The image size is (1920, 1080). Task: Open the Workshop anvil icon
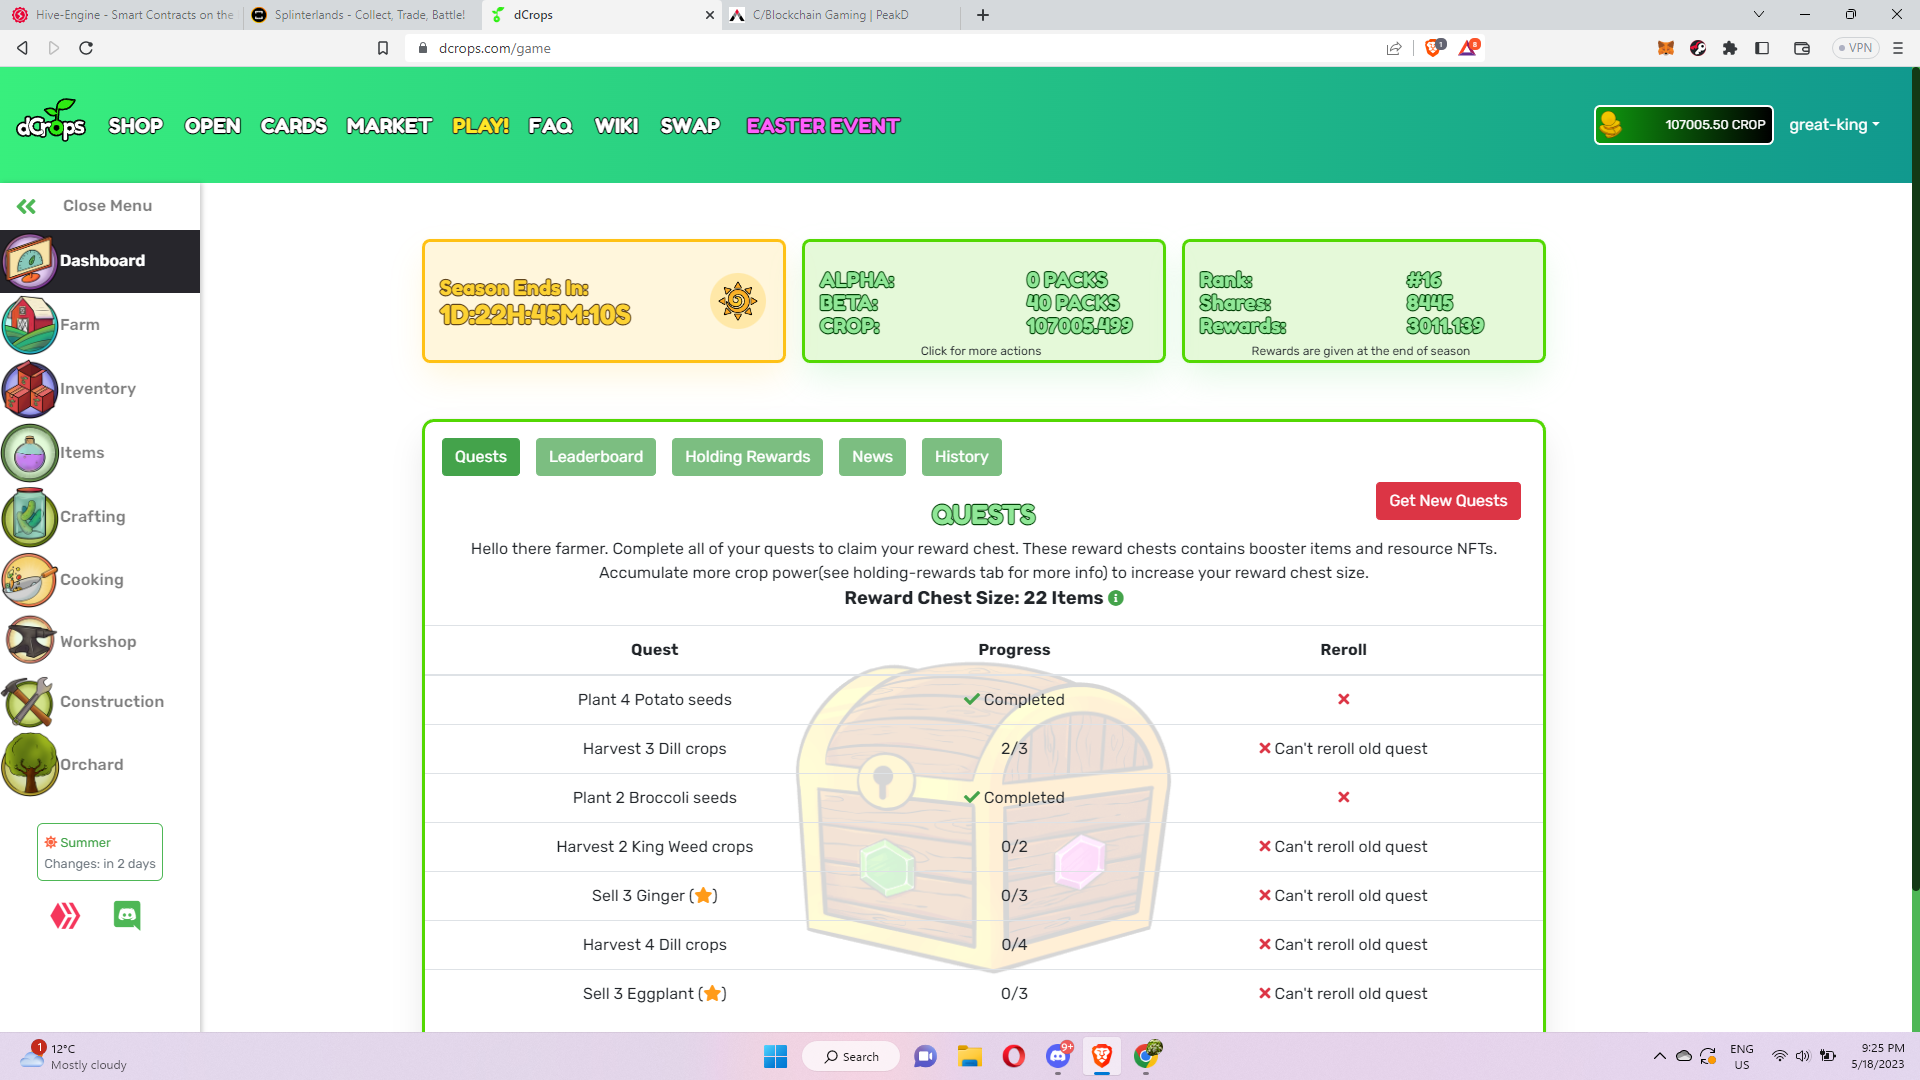[x=29, y=641]
